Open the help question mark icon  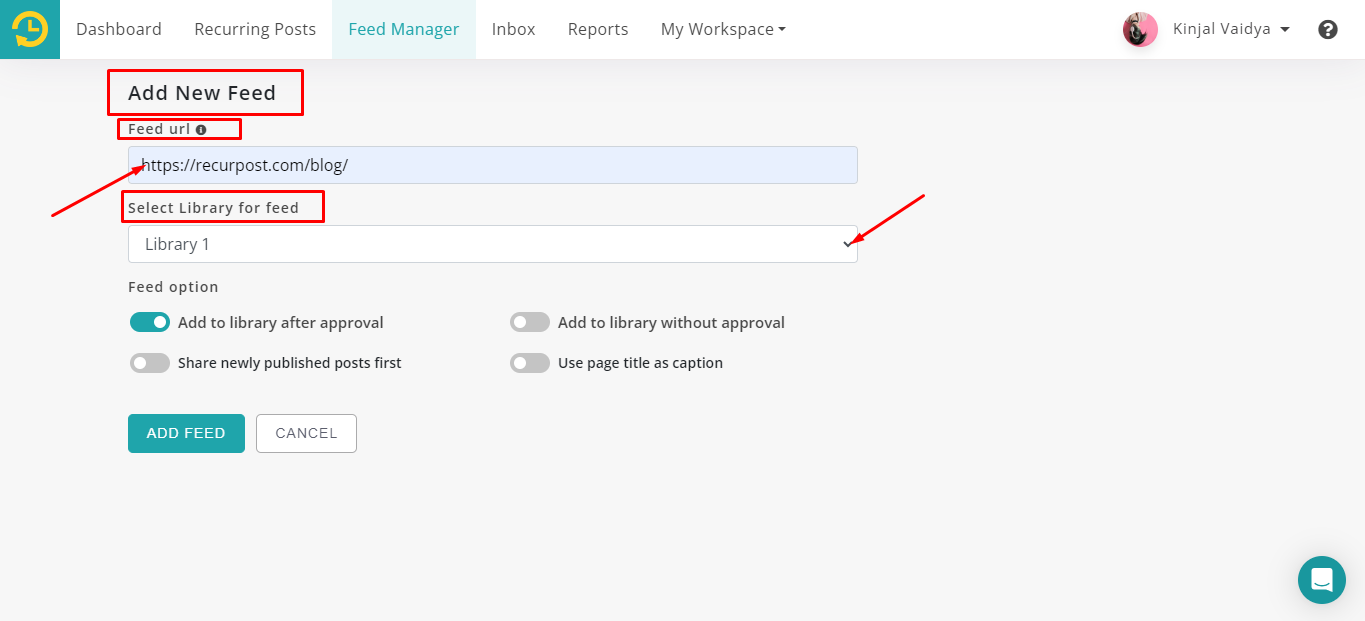point(1327,30)
